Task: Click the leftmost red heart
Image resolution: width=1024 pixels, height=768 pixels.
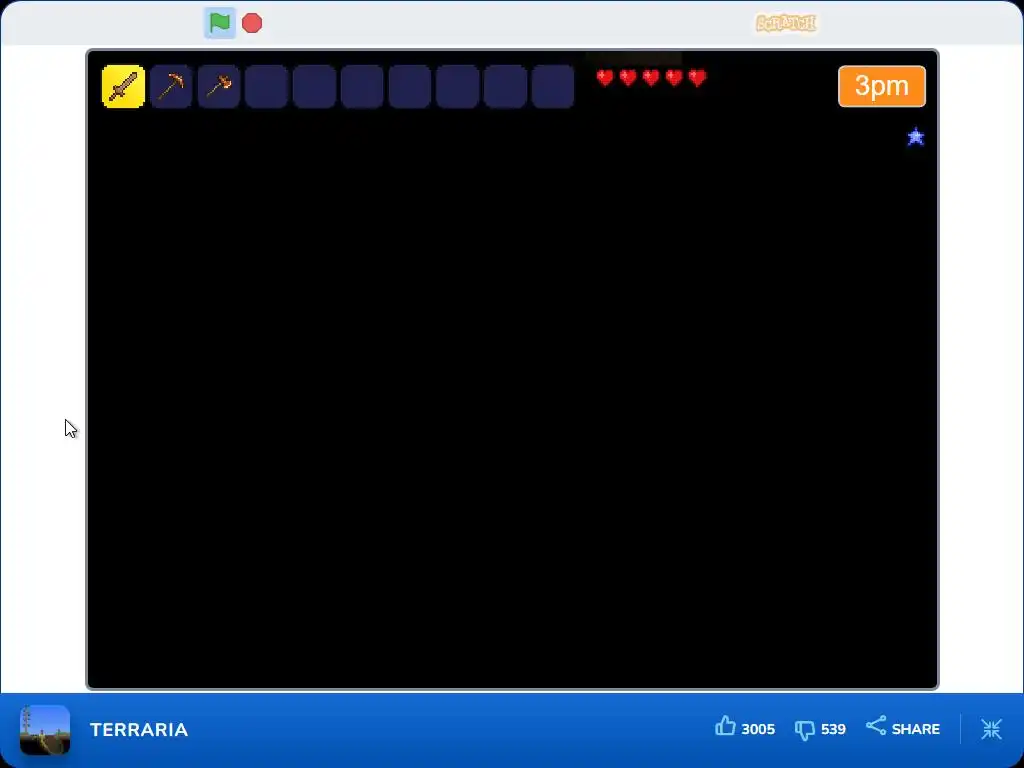Action: [x=605, y=78]
